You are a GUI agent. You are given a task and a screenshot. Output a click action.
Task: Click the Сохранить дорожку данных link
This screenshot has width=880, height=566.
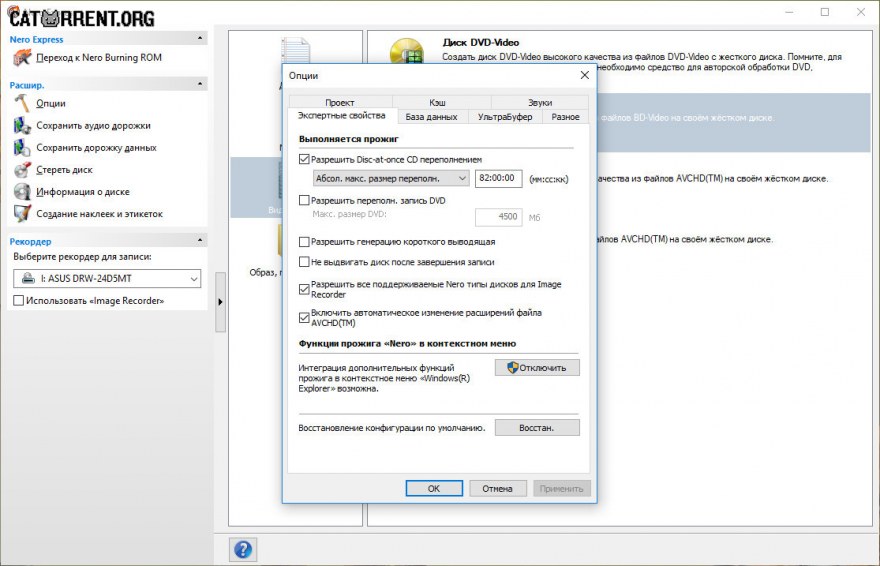click(x=96, y=148)
